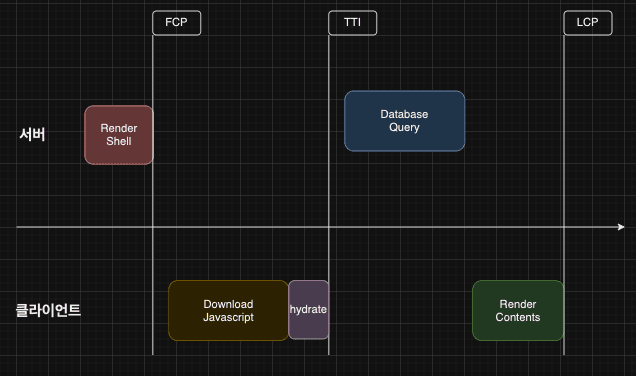Click the Download Javascript block
Image resolution: width=636 pixels, height=376 pixels.
(x=228, y=311)
